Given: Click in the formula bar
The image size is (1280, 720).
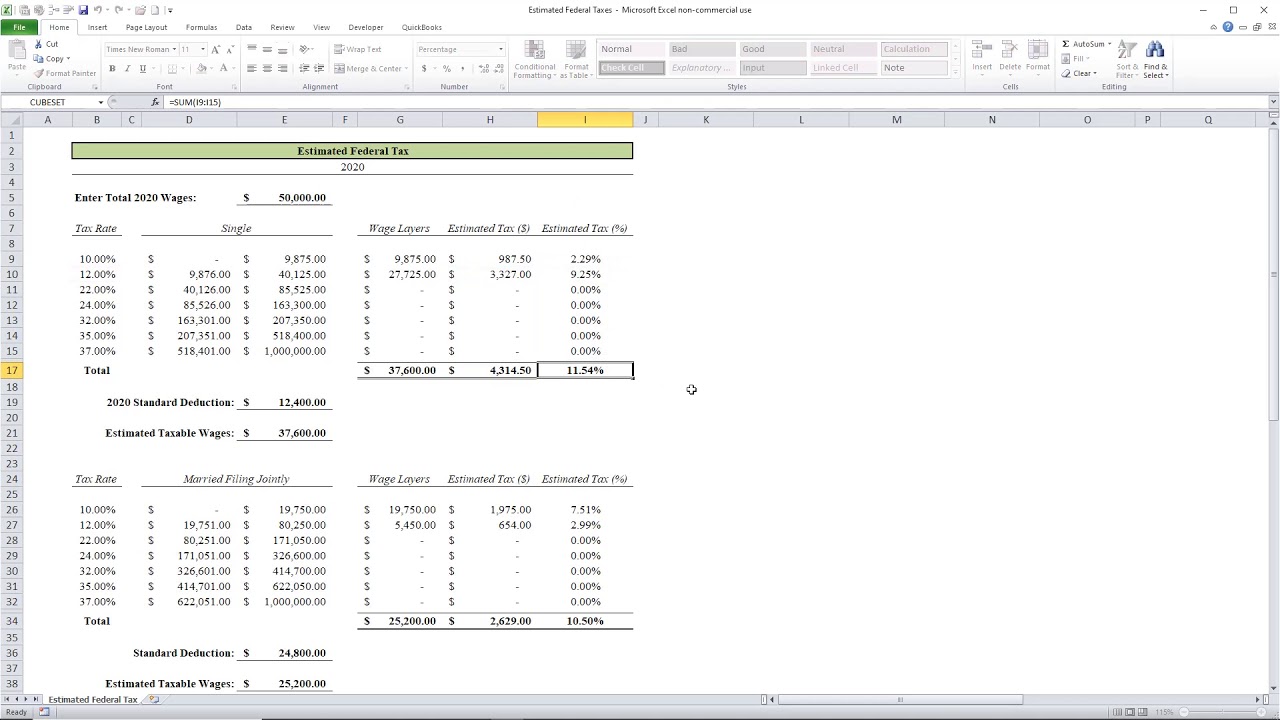Looking at the screenshot, I should tap(715, 102).
